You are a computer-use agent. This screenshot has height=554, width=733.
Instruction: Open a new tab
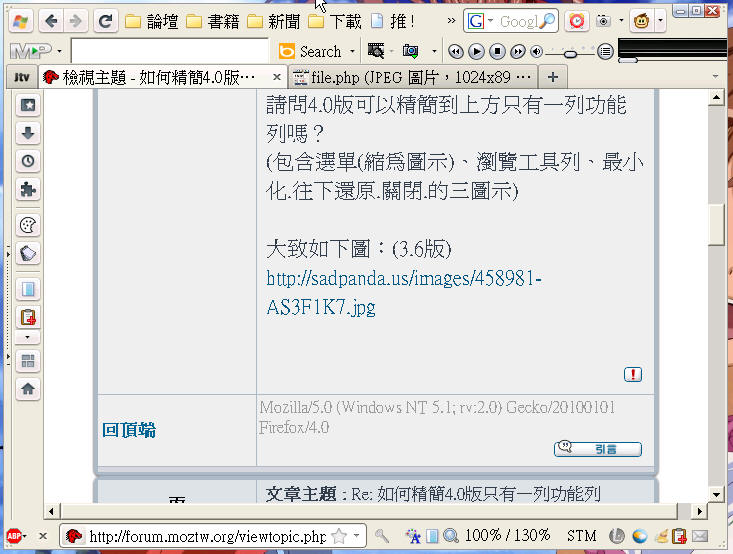point(553,77)
